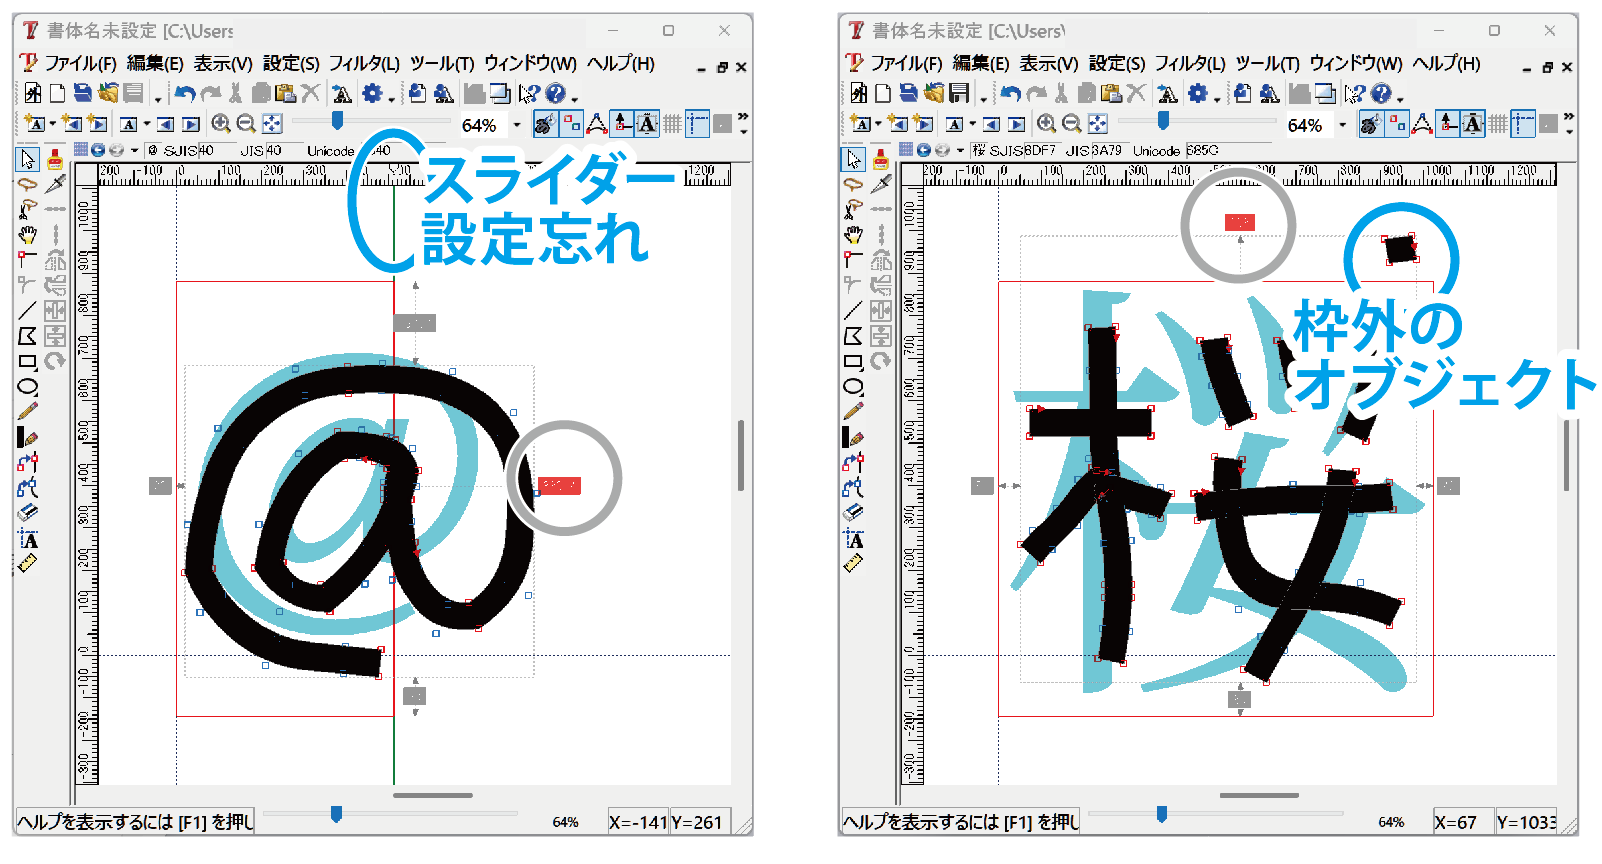Open the 64% zoom dropdown in left window
This screenshot has width=1602, height=864.
coord(516,125)
